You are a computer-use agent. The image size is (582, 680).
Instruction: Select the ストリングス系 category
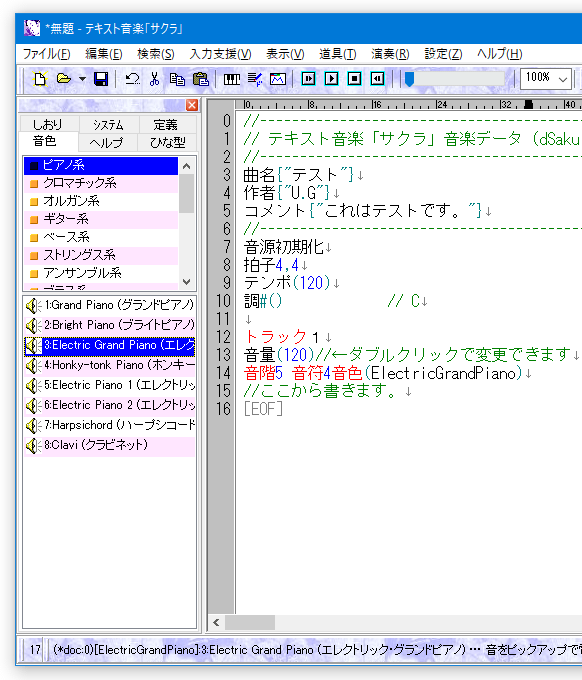pyautogui.click(x=101, y=255)
